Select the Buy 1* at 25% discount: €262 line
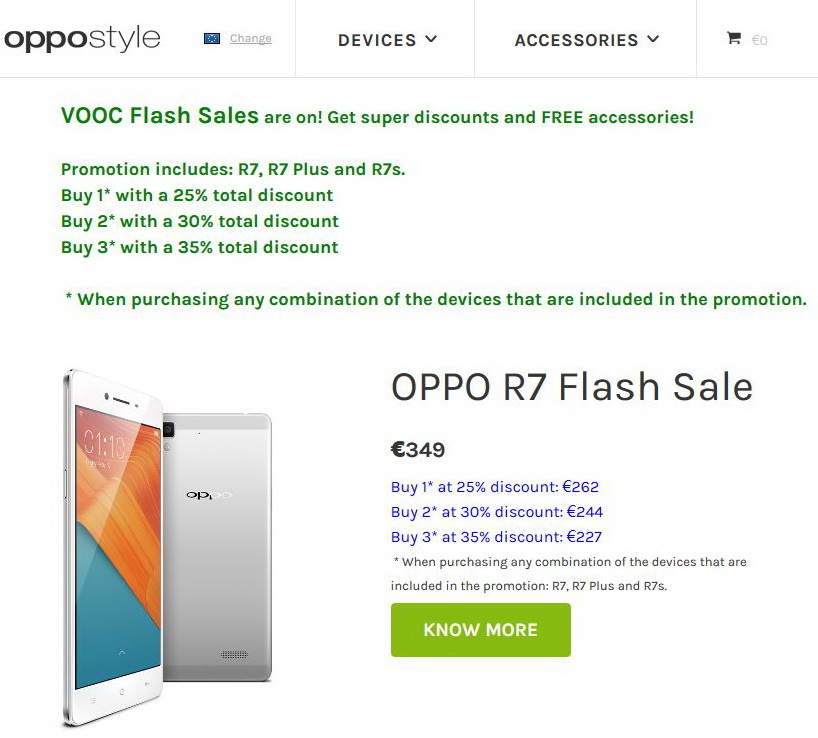 pyautogui.click(x=494, y=487)
